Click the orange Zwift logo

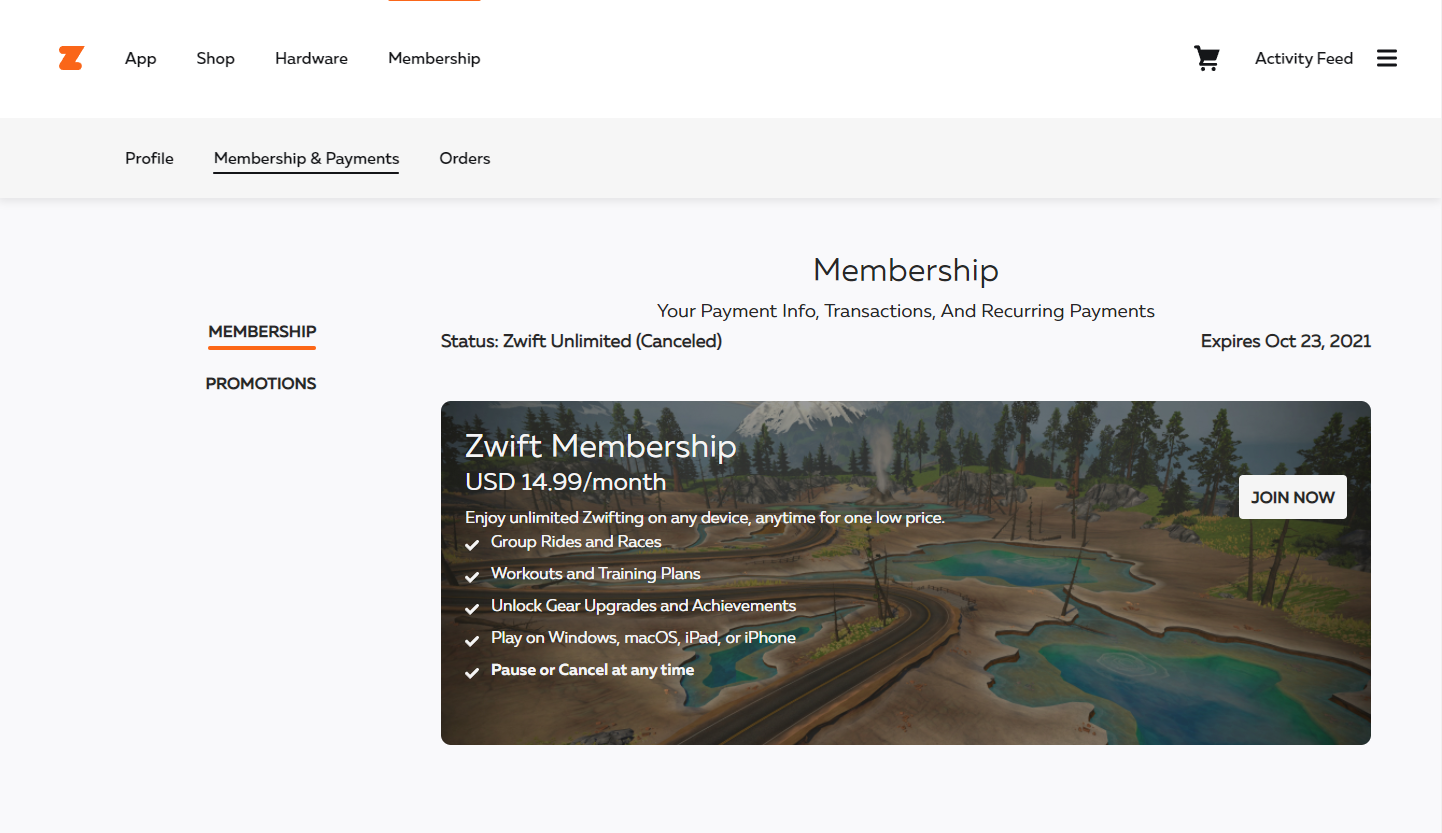coord(70,58)
